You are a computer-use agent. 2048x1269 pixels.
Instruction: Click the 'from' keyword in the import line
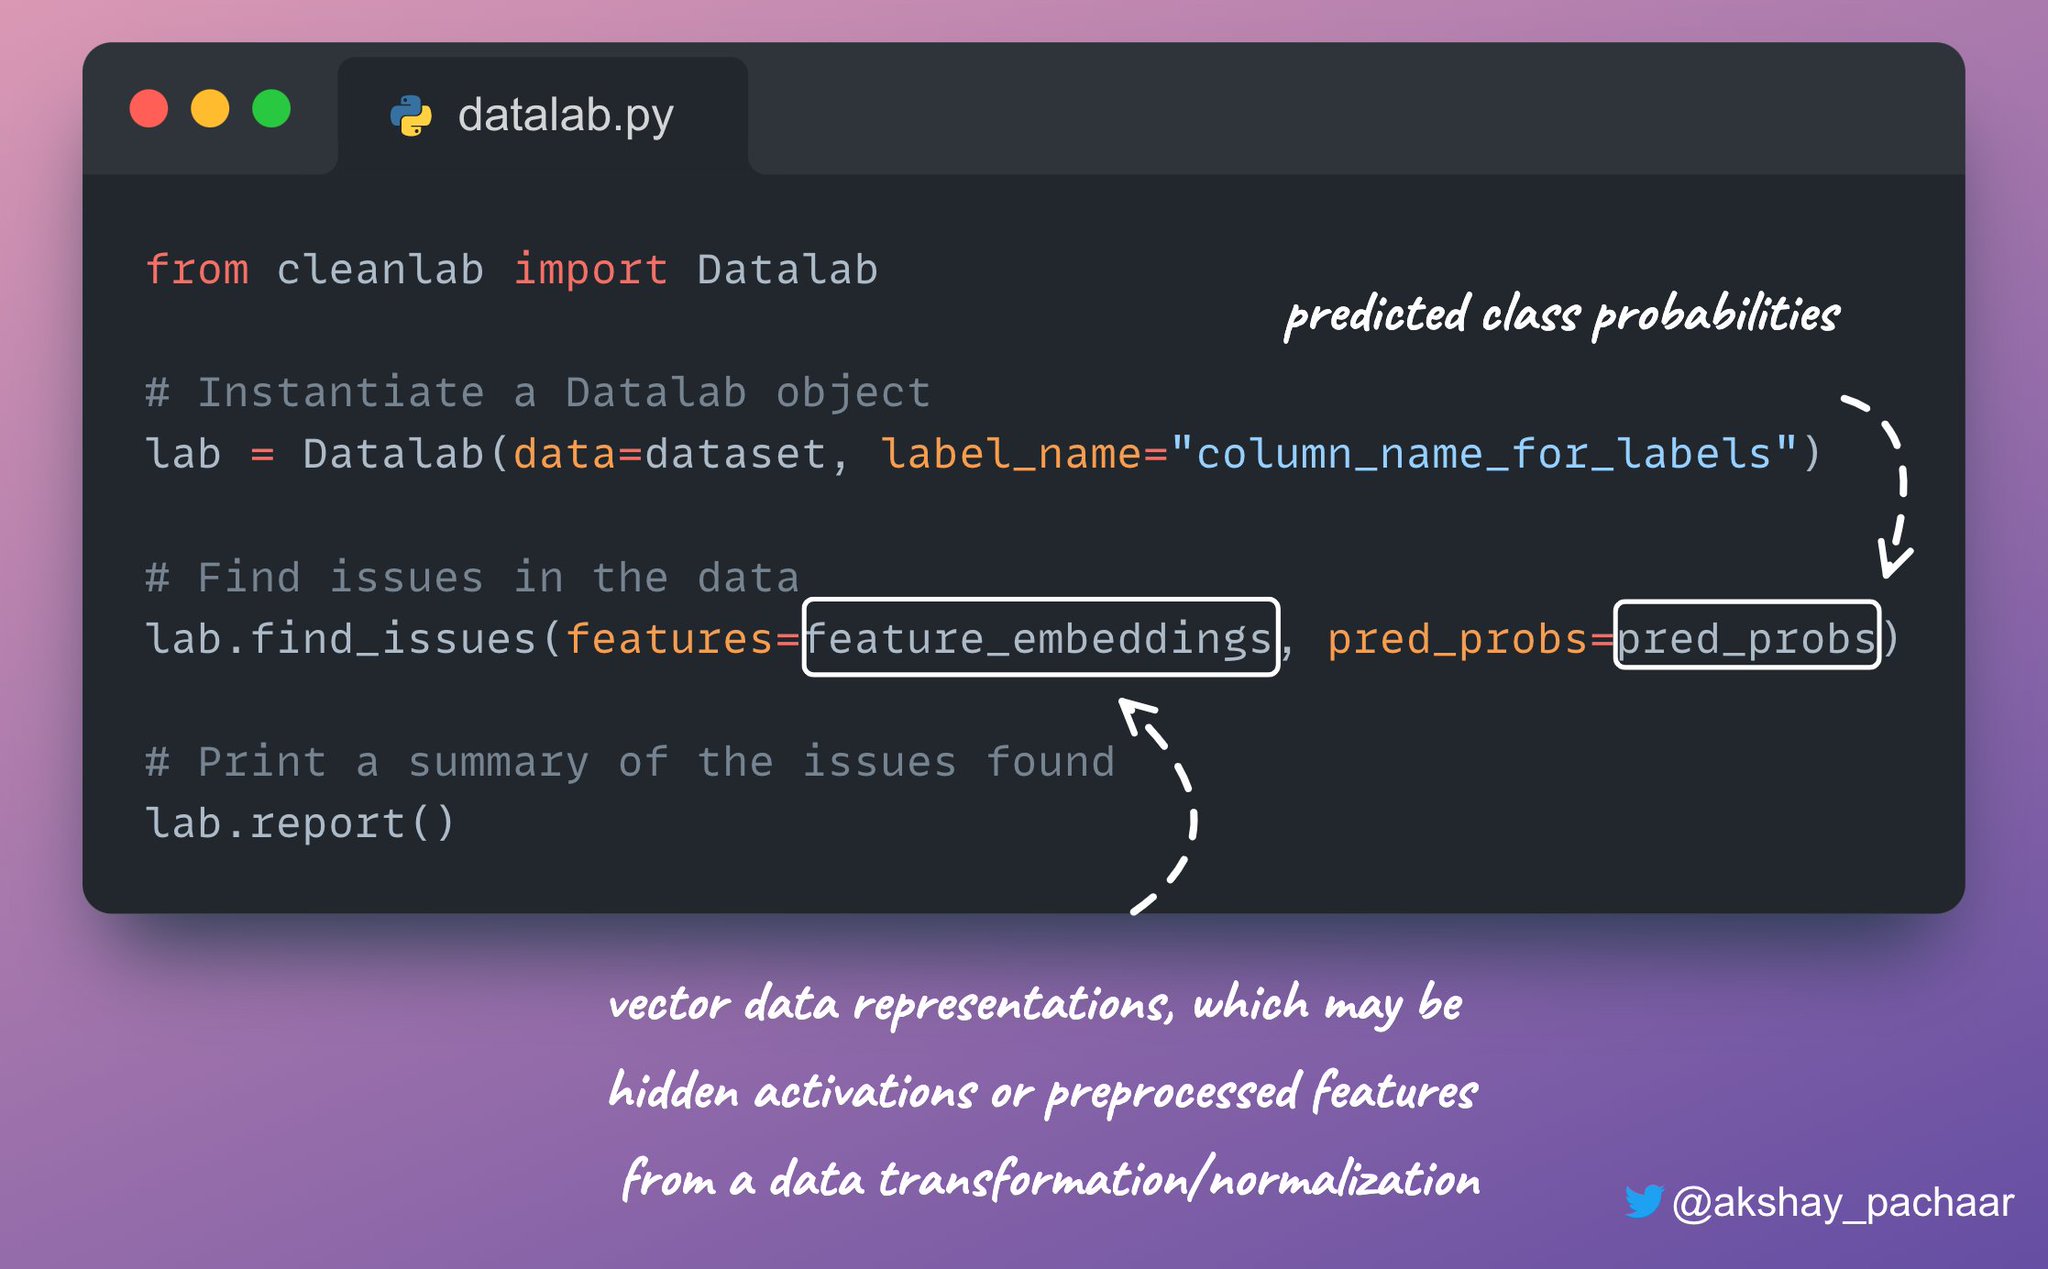click(197, 269)
